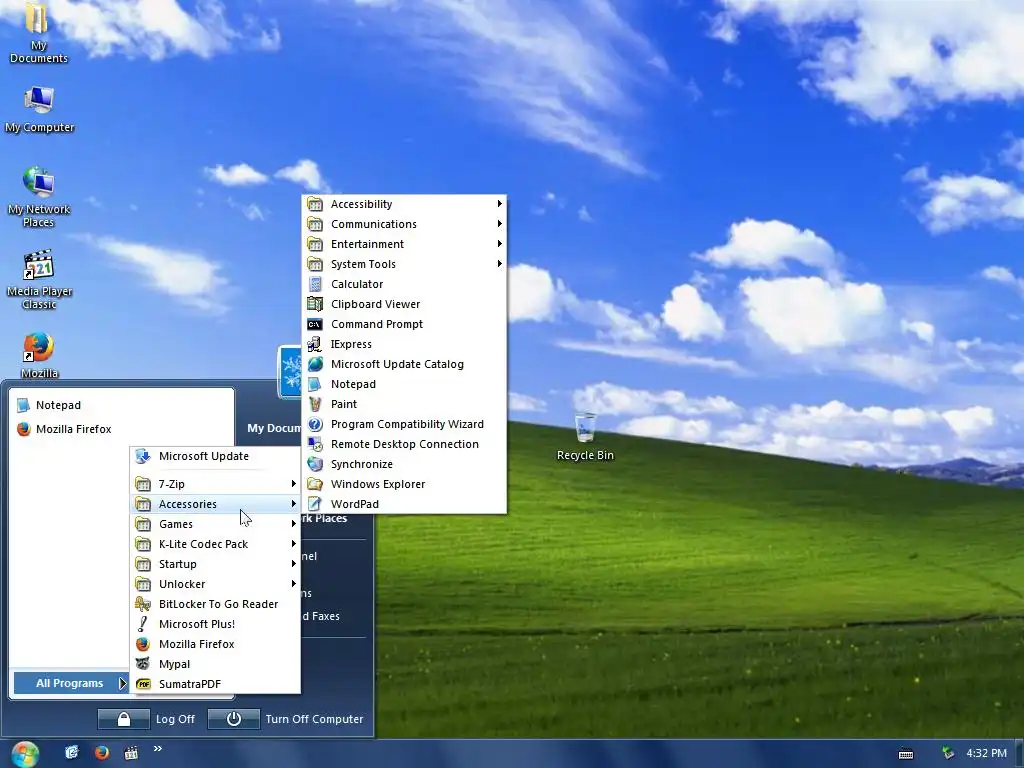Click on-screen keyboard tray icon
The height and width of the screenshot is (768, 1024).
pyautogui.click(x=906, y=754)
